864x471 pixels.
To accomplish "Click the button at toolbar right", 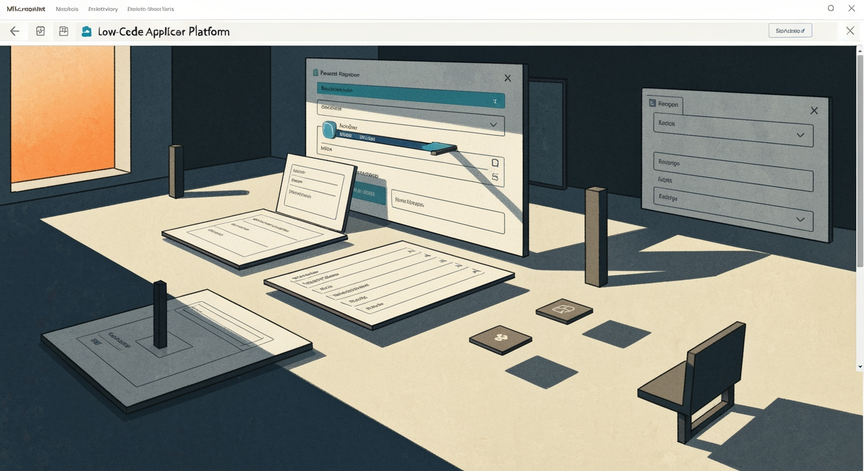I will (x=790, y=31).
